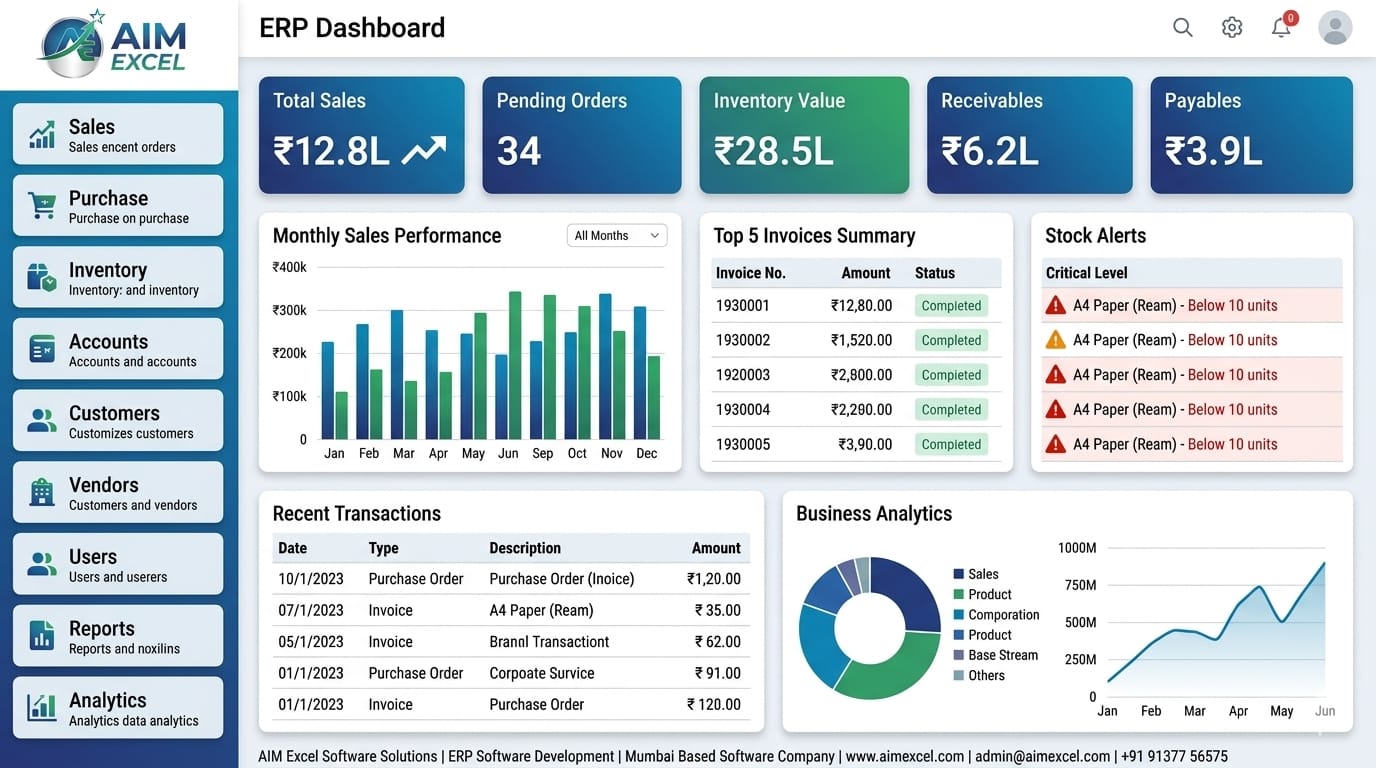Click the Sales legend color swatch
The width and height of the screenshot is (1376, 768).
coord(959,574)
